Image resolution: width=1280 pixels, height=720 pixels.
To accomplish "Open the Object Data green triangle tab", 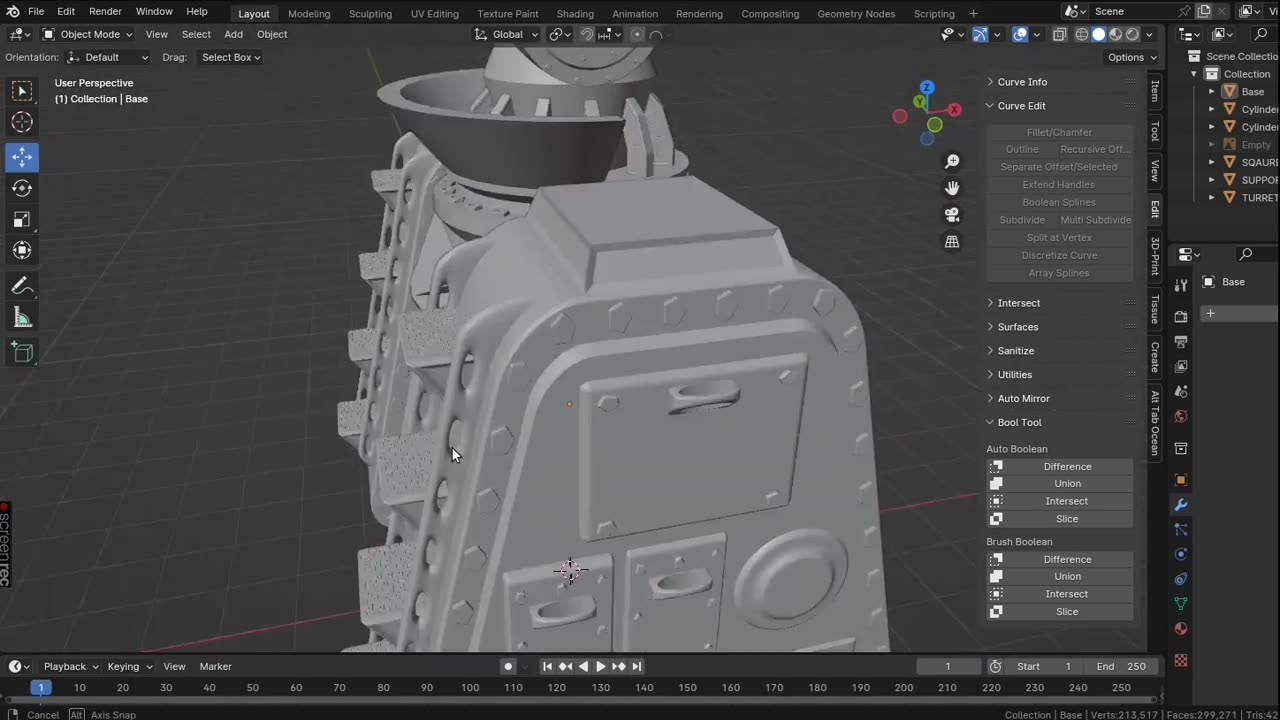I will tap(1181, 604).
